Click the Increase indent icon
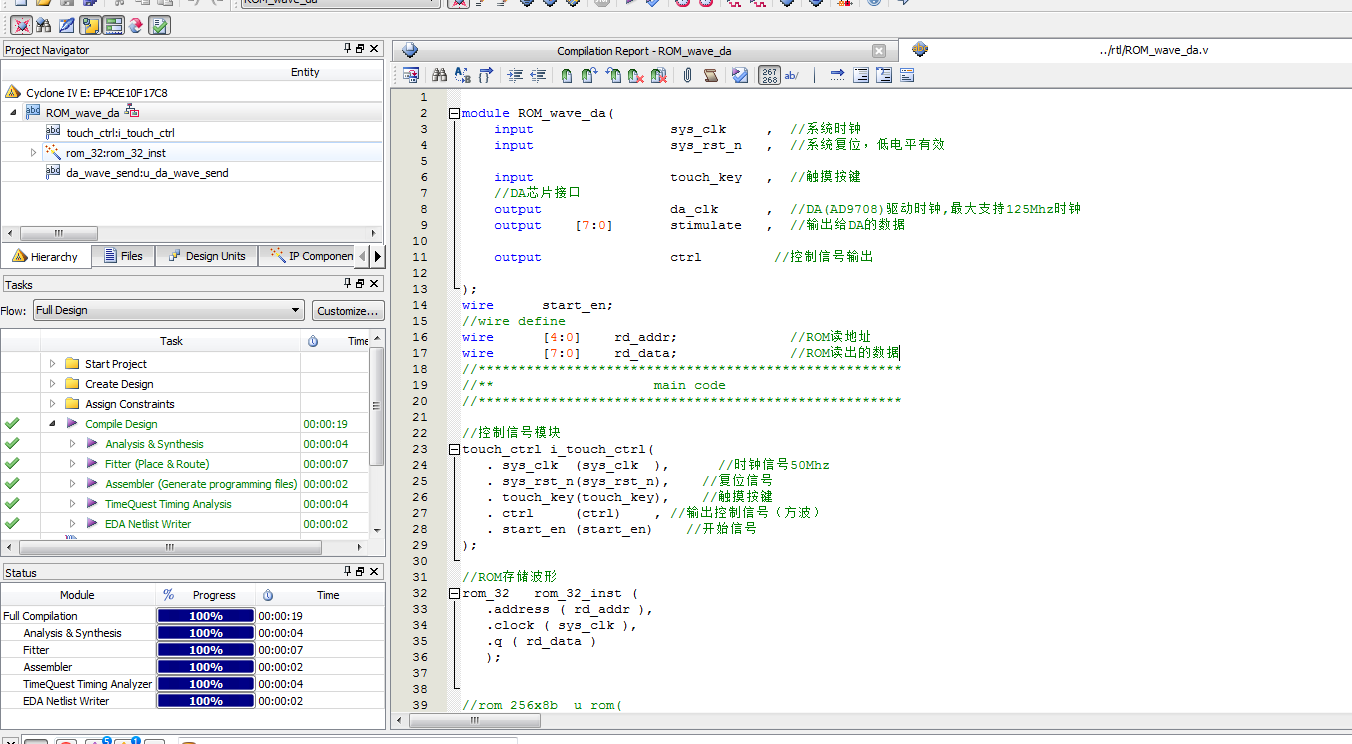Image resolution: width=1352 pixels, height=744 pixels. (515, 75)
